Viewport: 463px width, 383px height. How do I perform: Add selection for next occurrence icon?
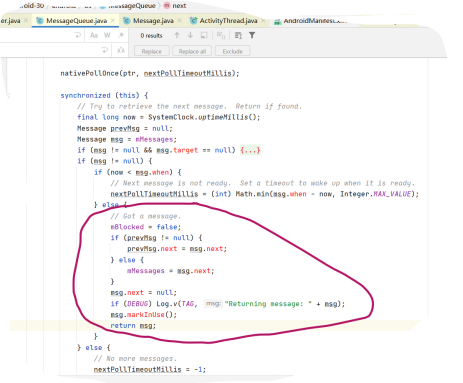221,35
